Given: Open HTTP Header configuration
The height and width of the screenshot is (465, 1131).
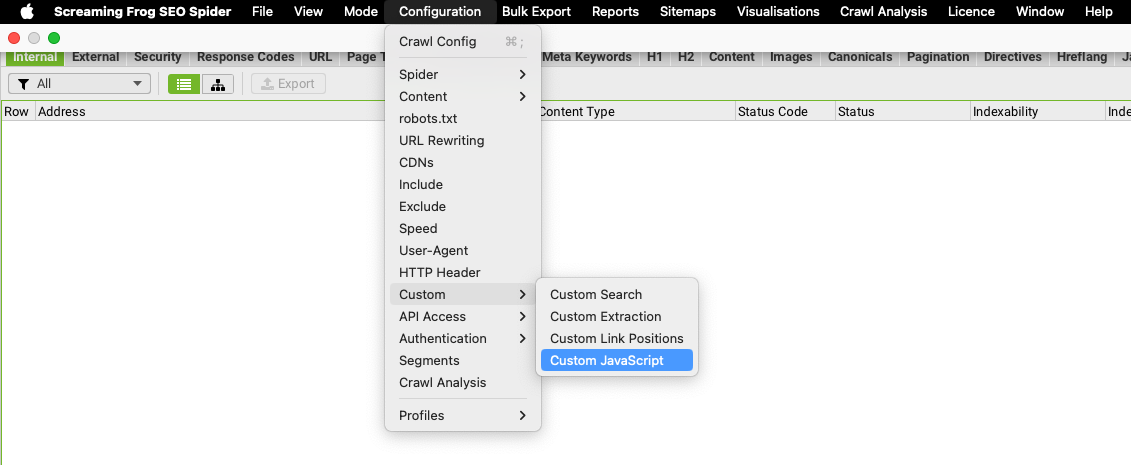Looking at the screenshot, I should coord(462,273).
